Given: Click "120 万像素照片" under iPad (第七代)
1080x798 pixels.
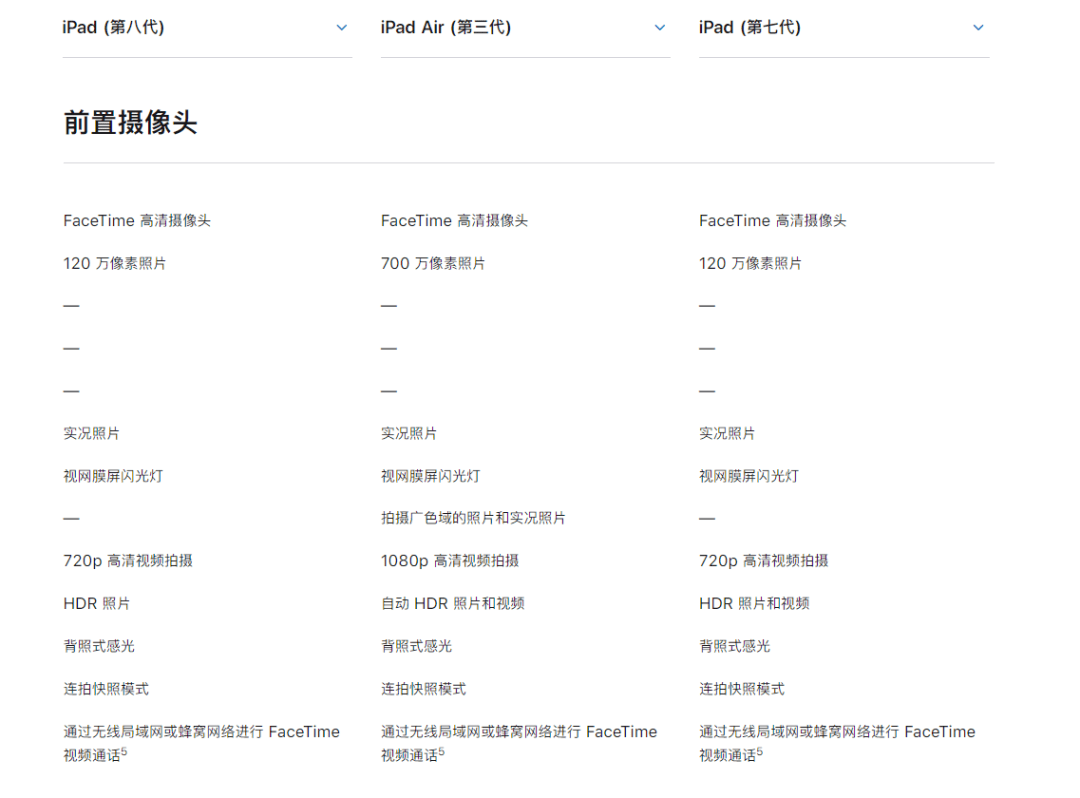Looking at the screenshot, I should click(750, 264).
